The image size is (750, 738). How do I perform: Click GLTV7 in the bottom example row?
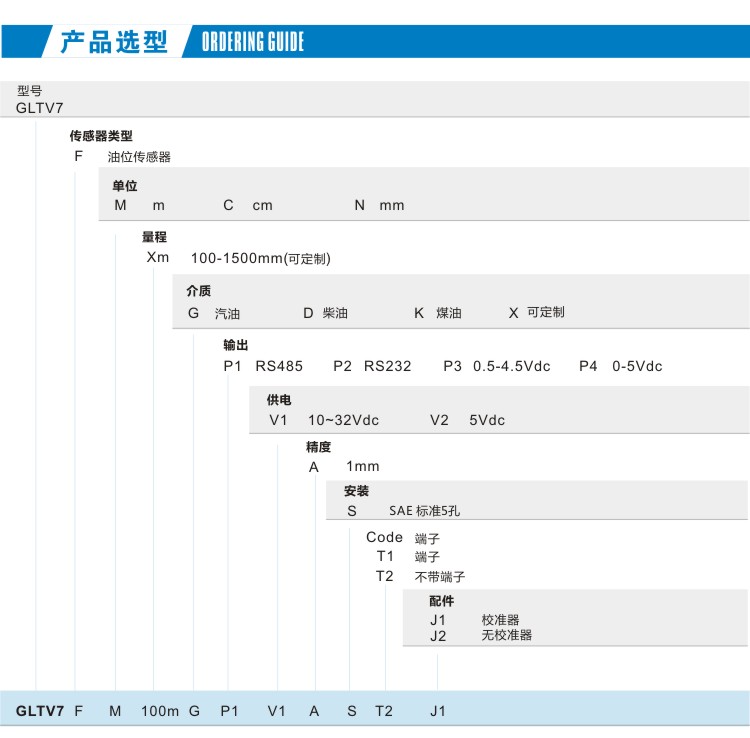tap(40, 711)
